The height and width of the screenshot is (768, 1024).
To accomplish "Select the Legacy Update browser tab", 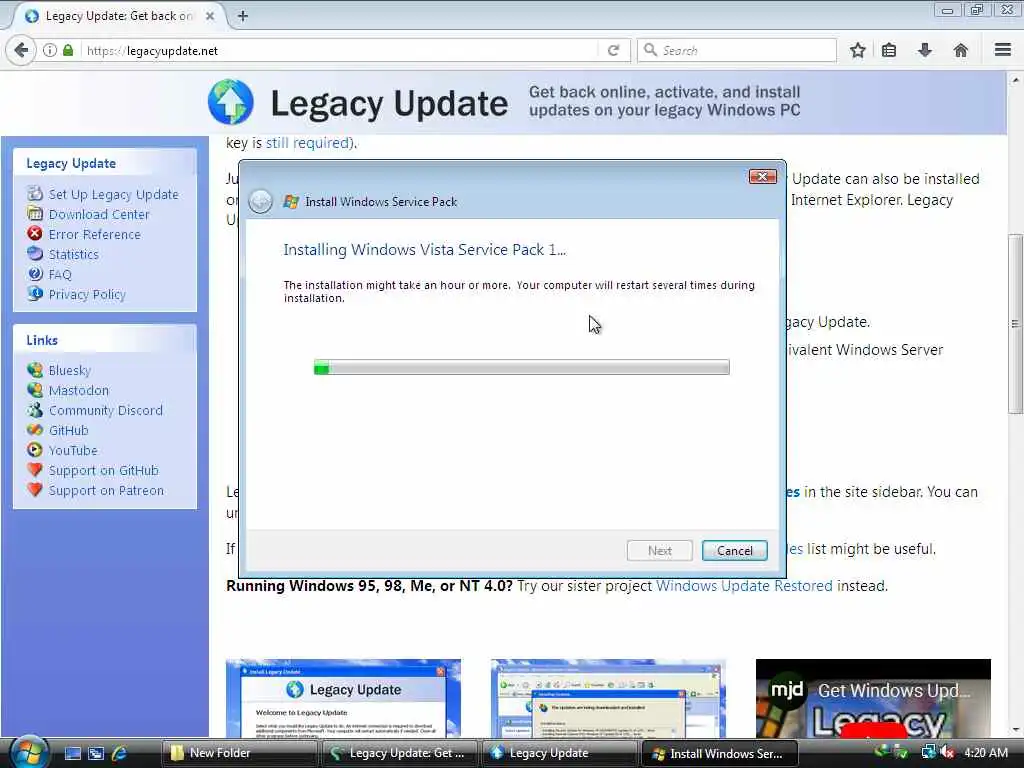I will click(118, 16).
